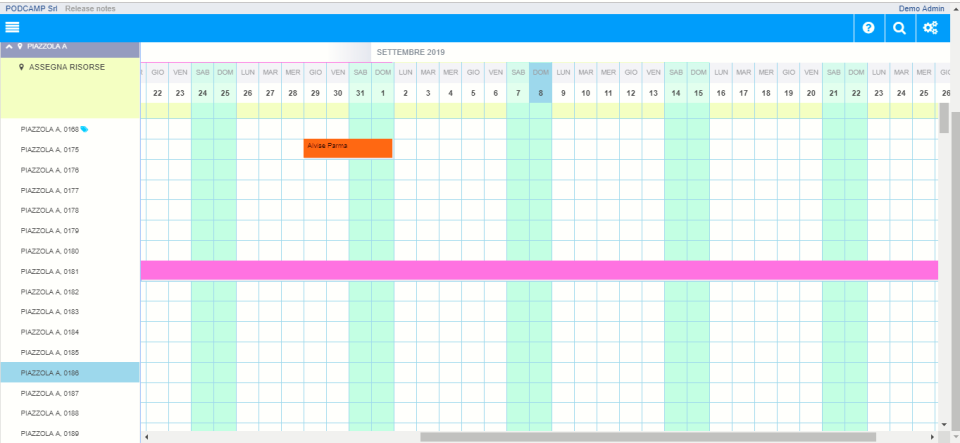Click the SETTEMBRE 2019 month header
Screen dimensions: 960x443
(x=411, y=52)
